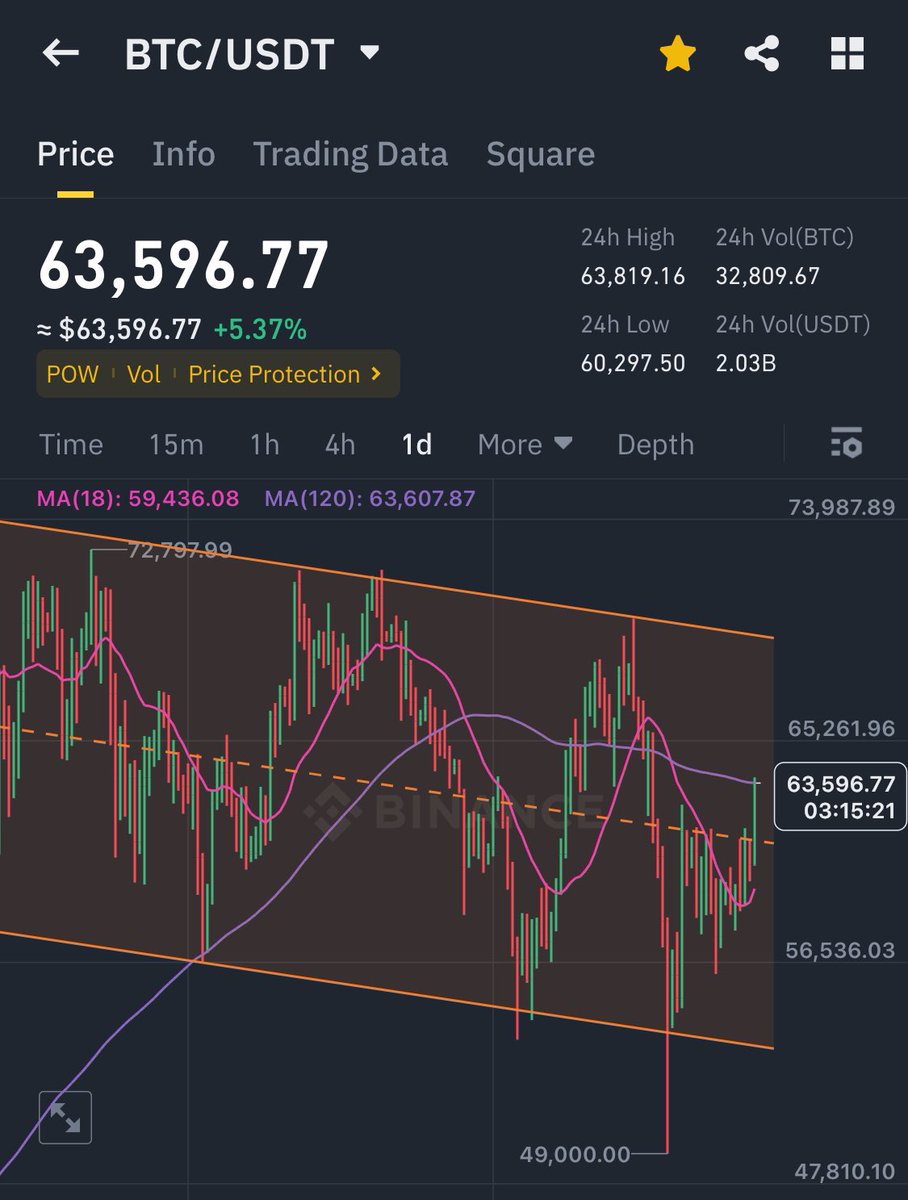Tap the Vol tag
Image resolution: width=908 pixels, height=1200 pixels.
[144, 374]
